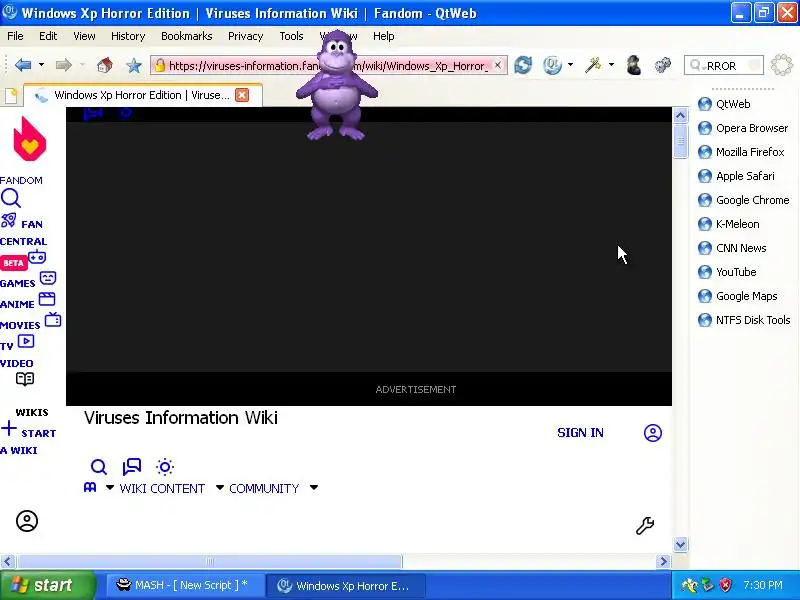This screenshot has height=600, width=800.
Task: Click the wiki search magnifier icon
Action: [98, 466]
